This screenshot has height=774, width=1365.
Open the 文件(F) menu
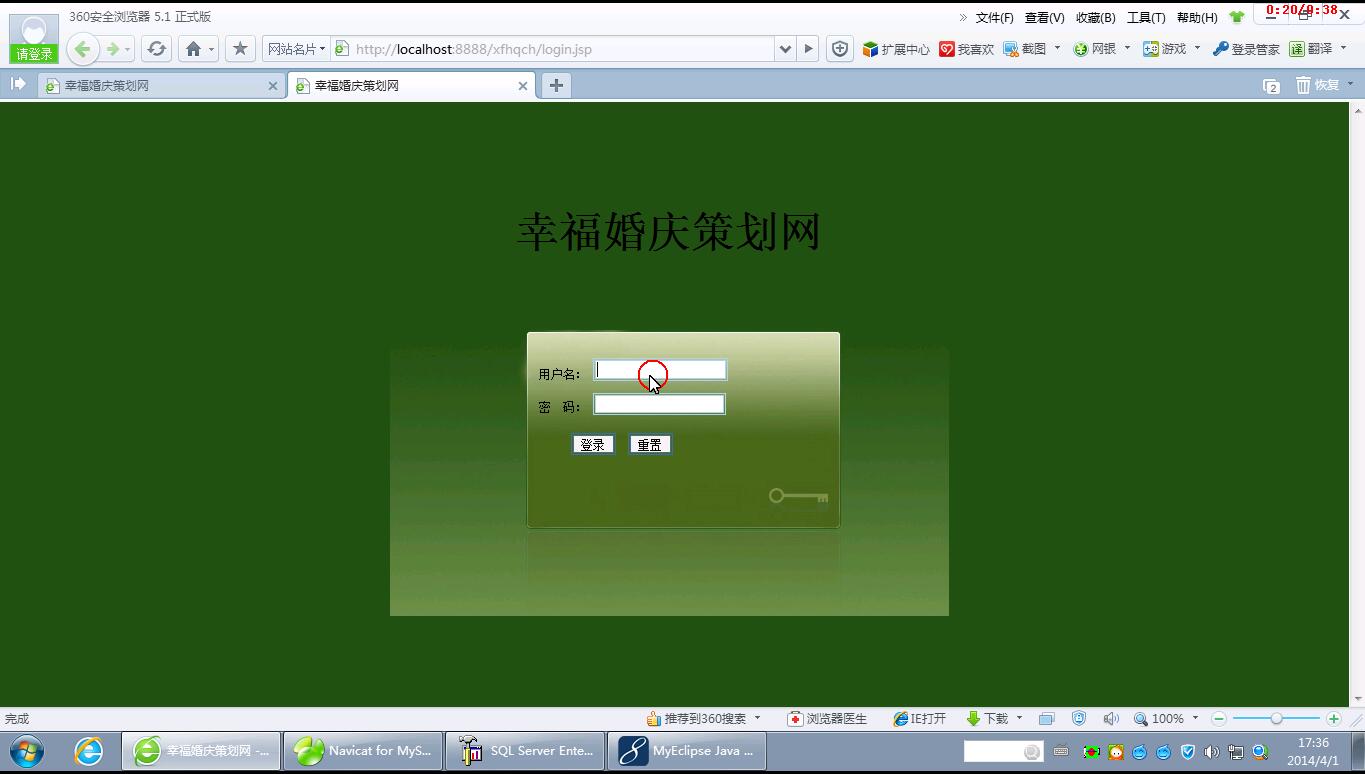tap(994, 18)
